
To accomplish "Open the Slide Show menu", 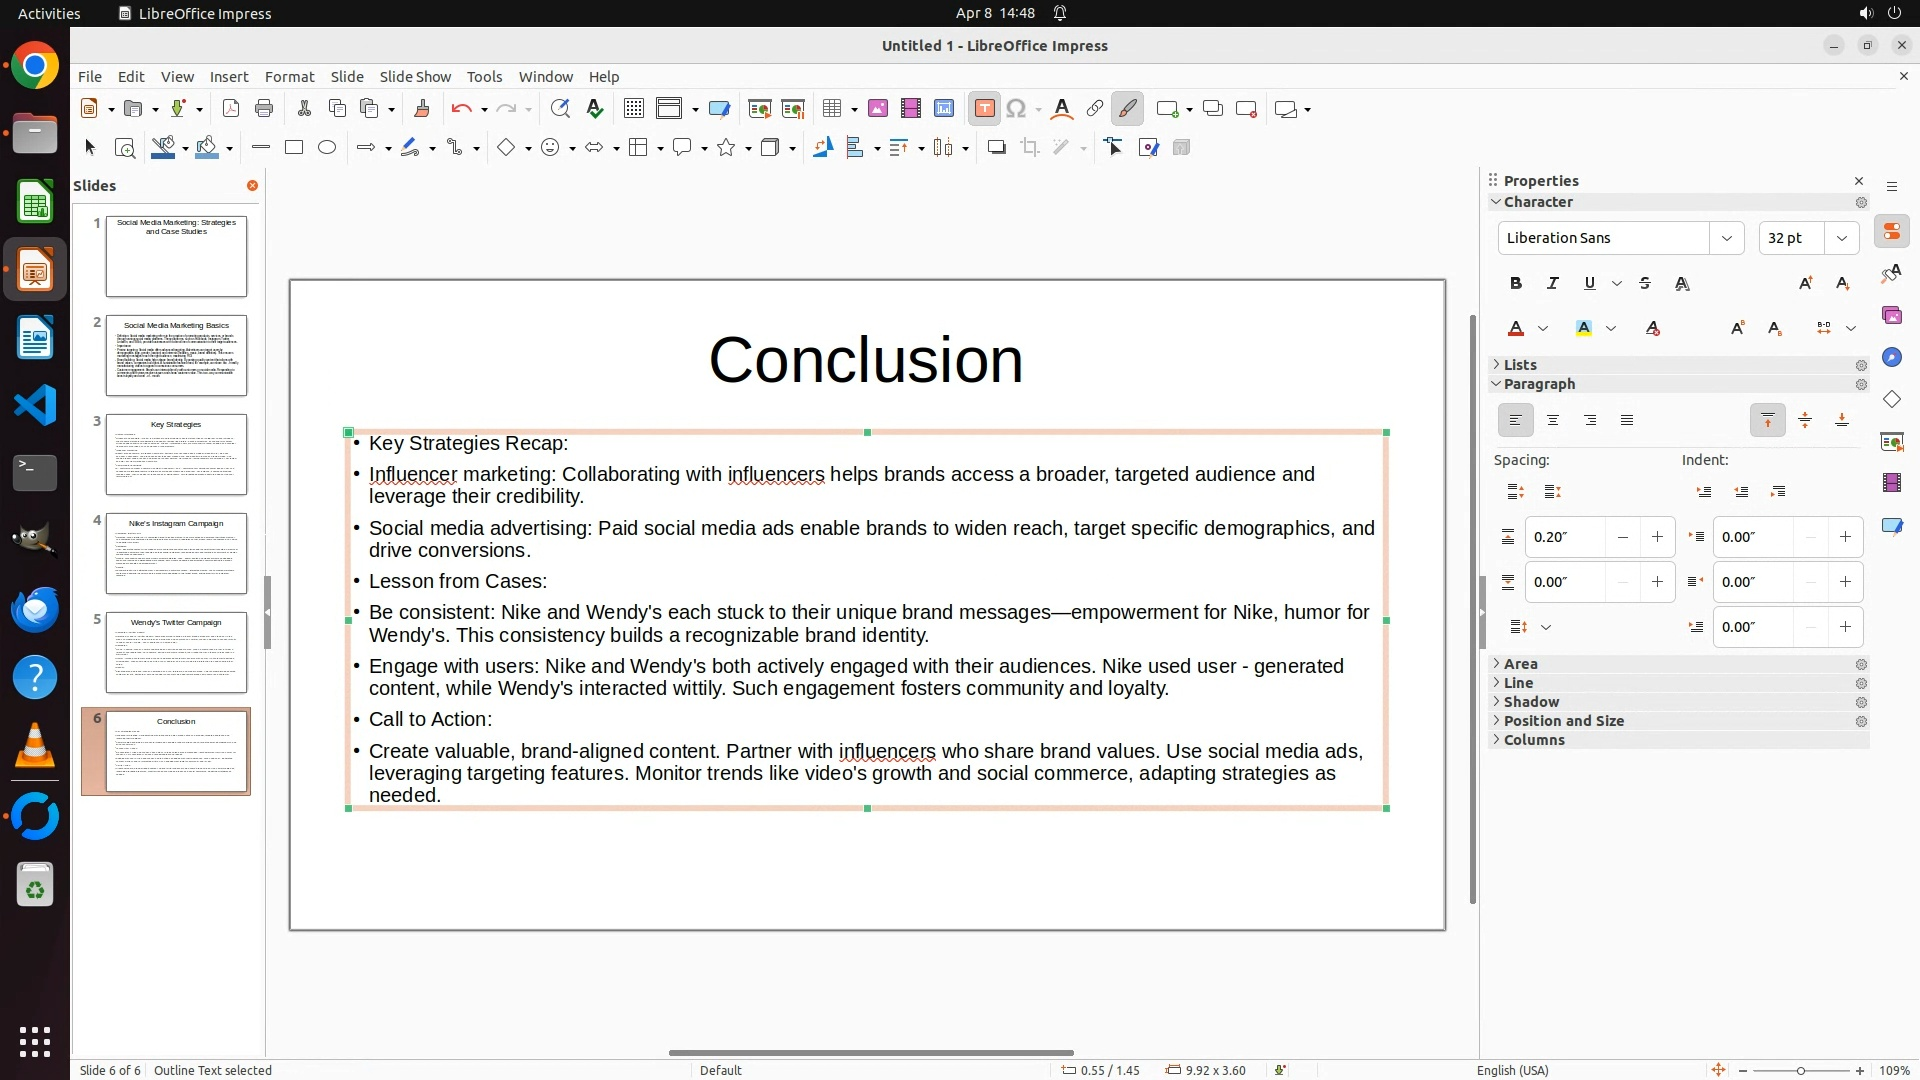I will pos(414,77).
